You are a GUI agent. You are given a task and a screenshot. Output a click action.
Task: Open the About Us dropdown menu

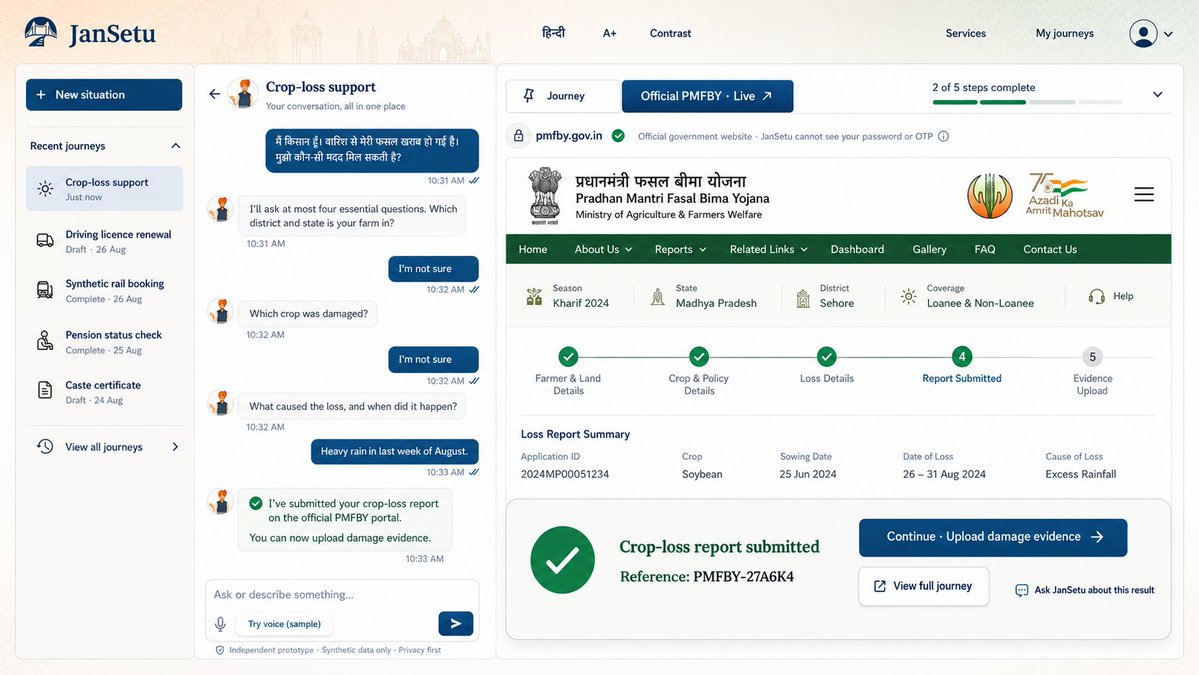coord(603,249)
